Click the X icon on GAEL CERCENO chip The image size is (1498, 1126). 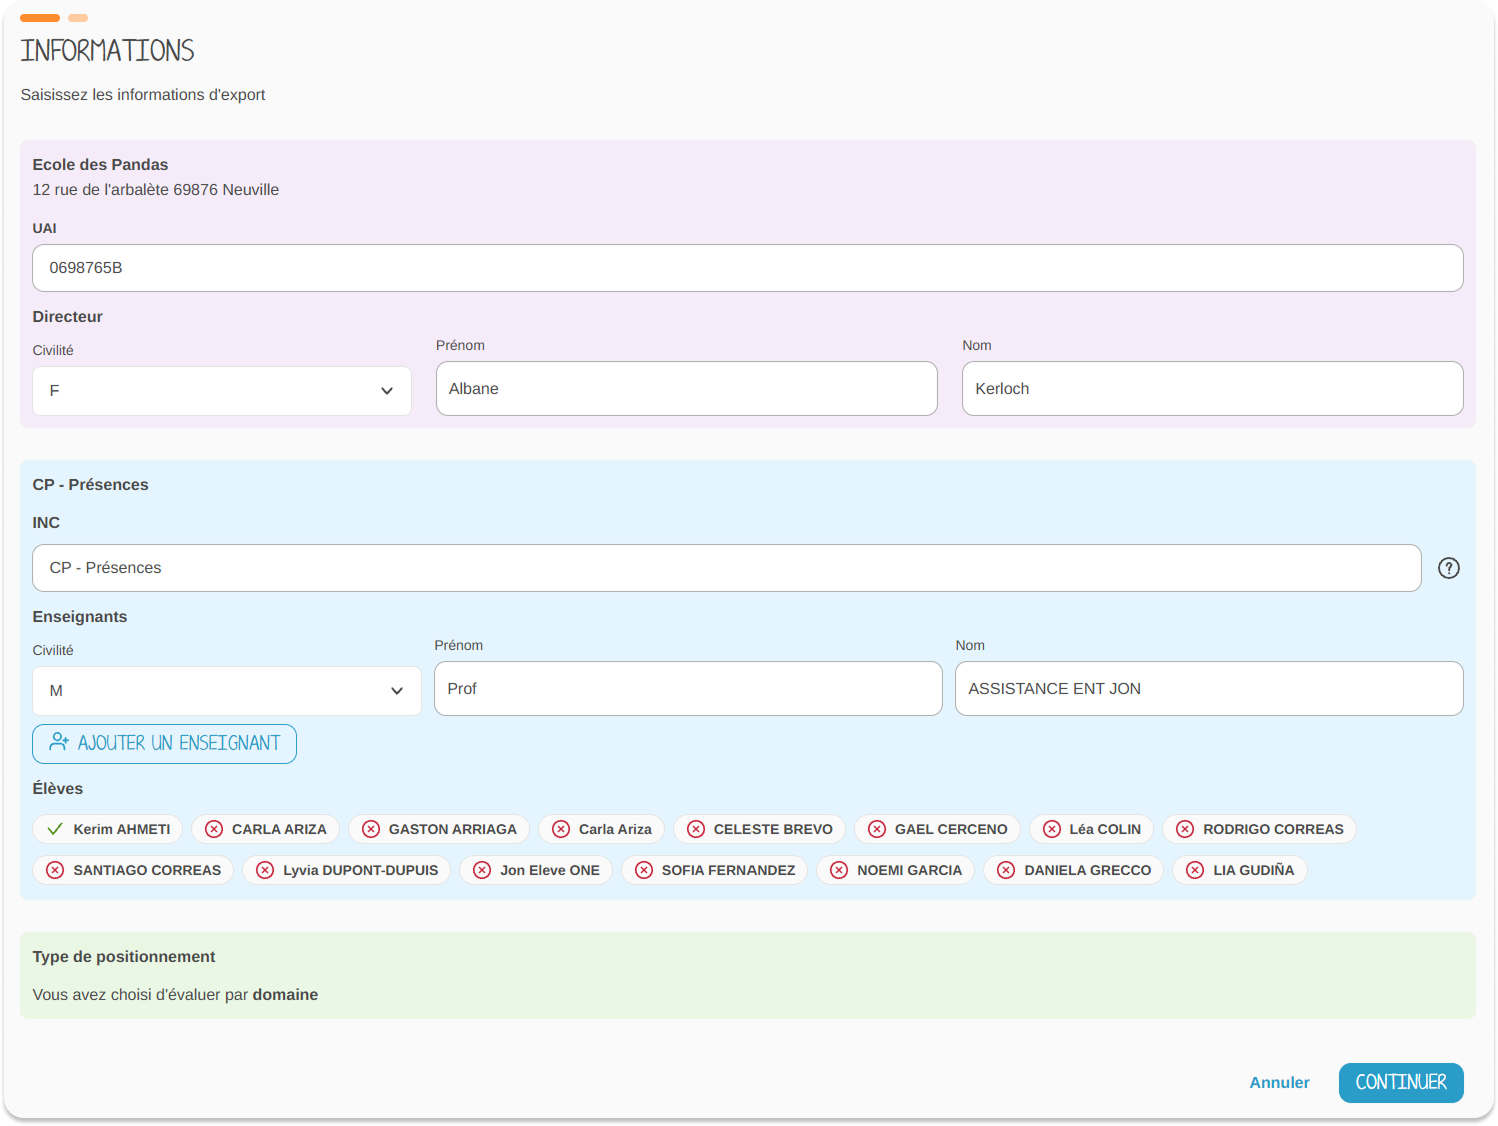click(x=877, y=829)
